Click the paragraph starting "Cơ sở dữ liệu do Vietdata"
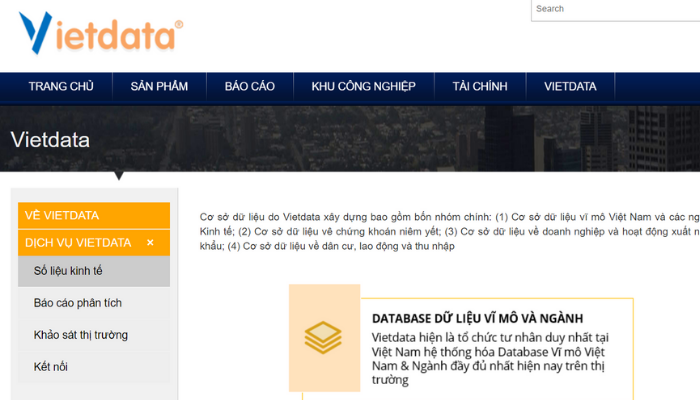The image size is (700, 400). (450, 232)
